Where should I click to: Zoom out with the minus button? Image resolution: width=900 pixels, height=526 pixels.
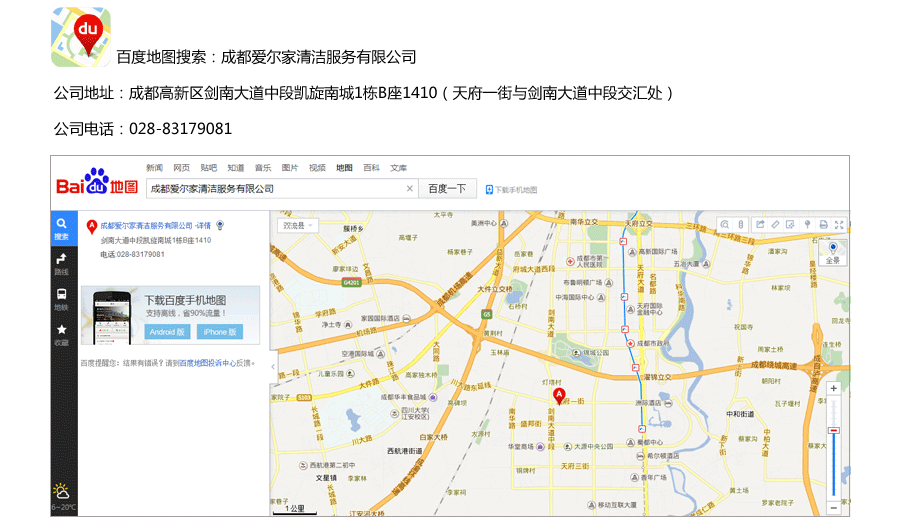click(x=833, y=508)
